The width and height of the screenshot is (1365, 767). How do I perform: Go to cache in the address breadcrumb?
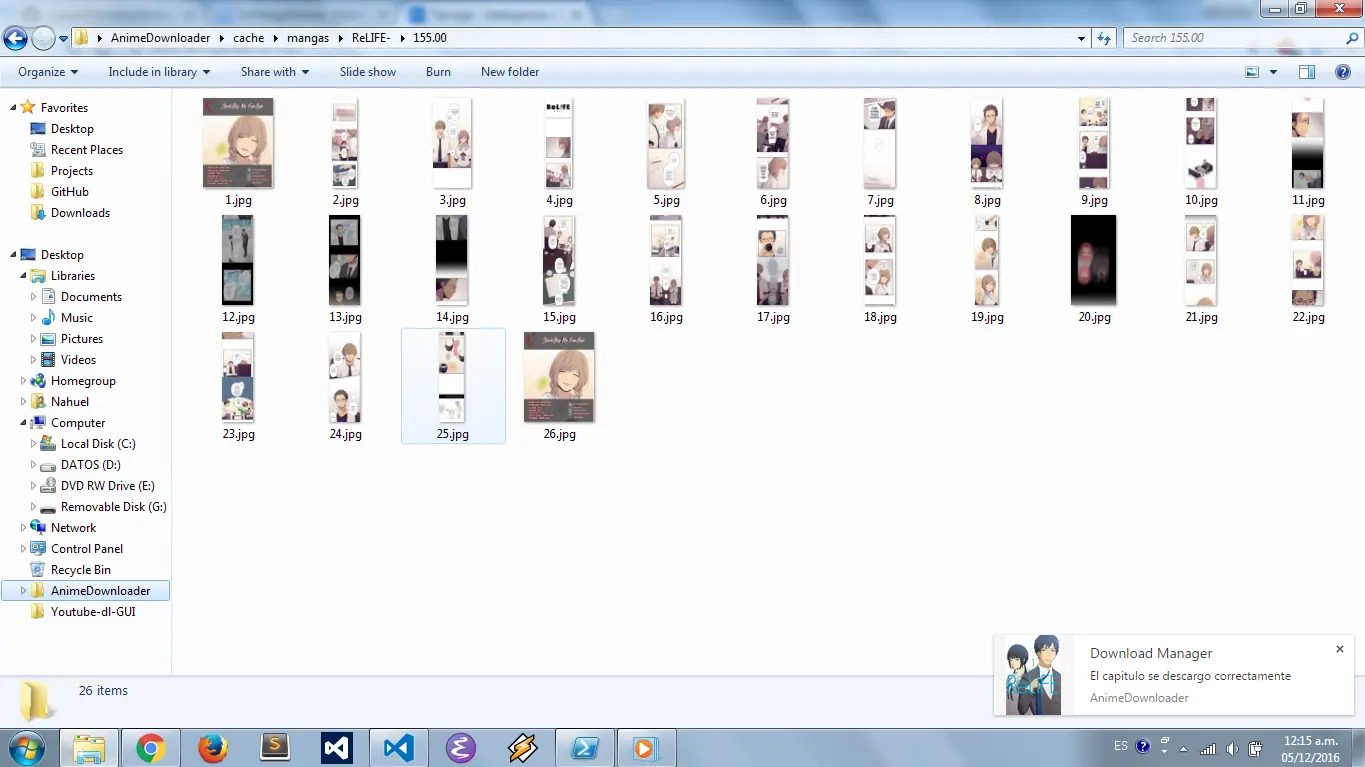248,38
